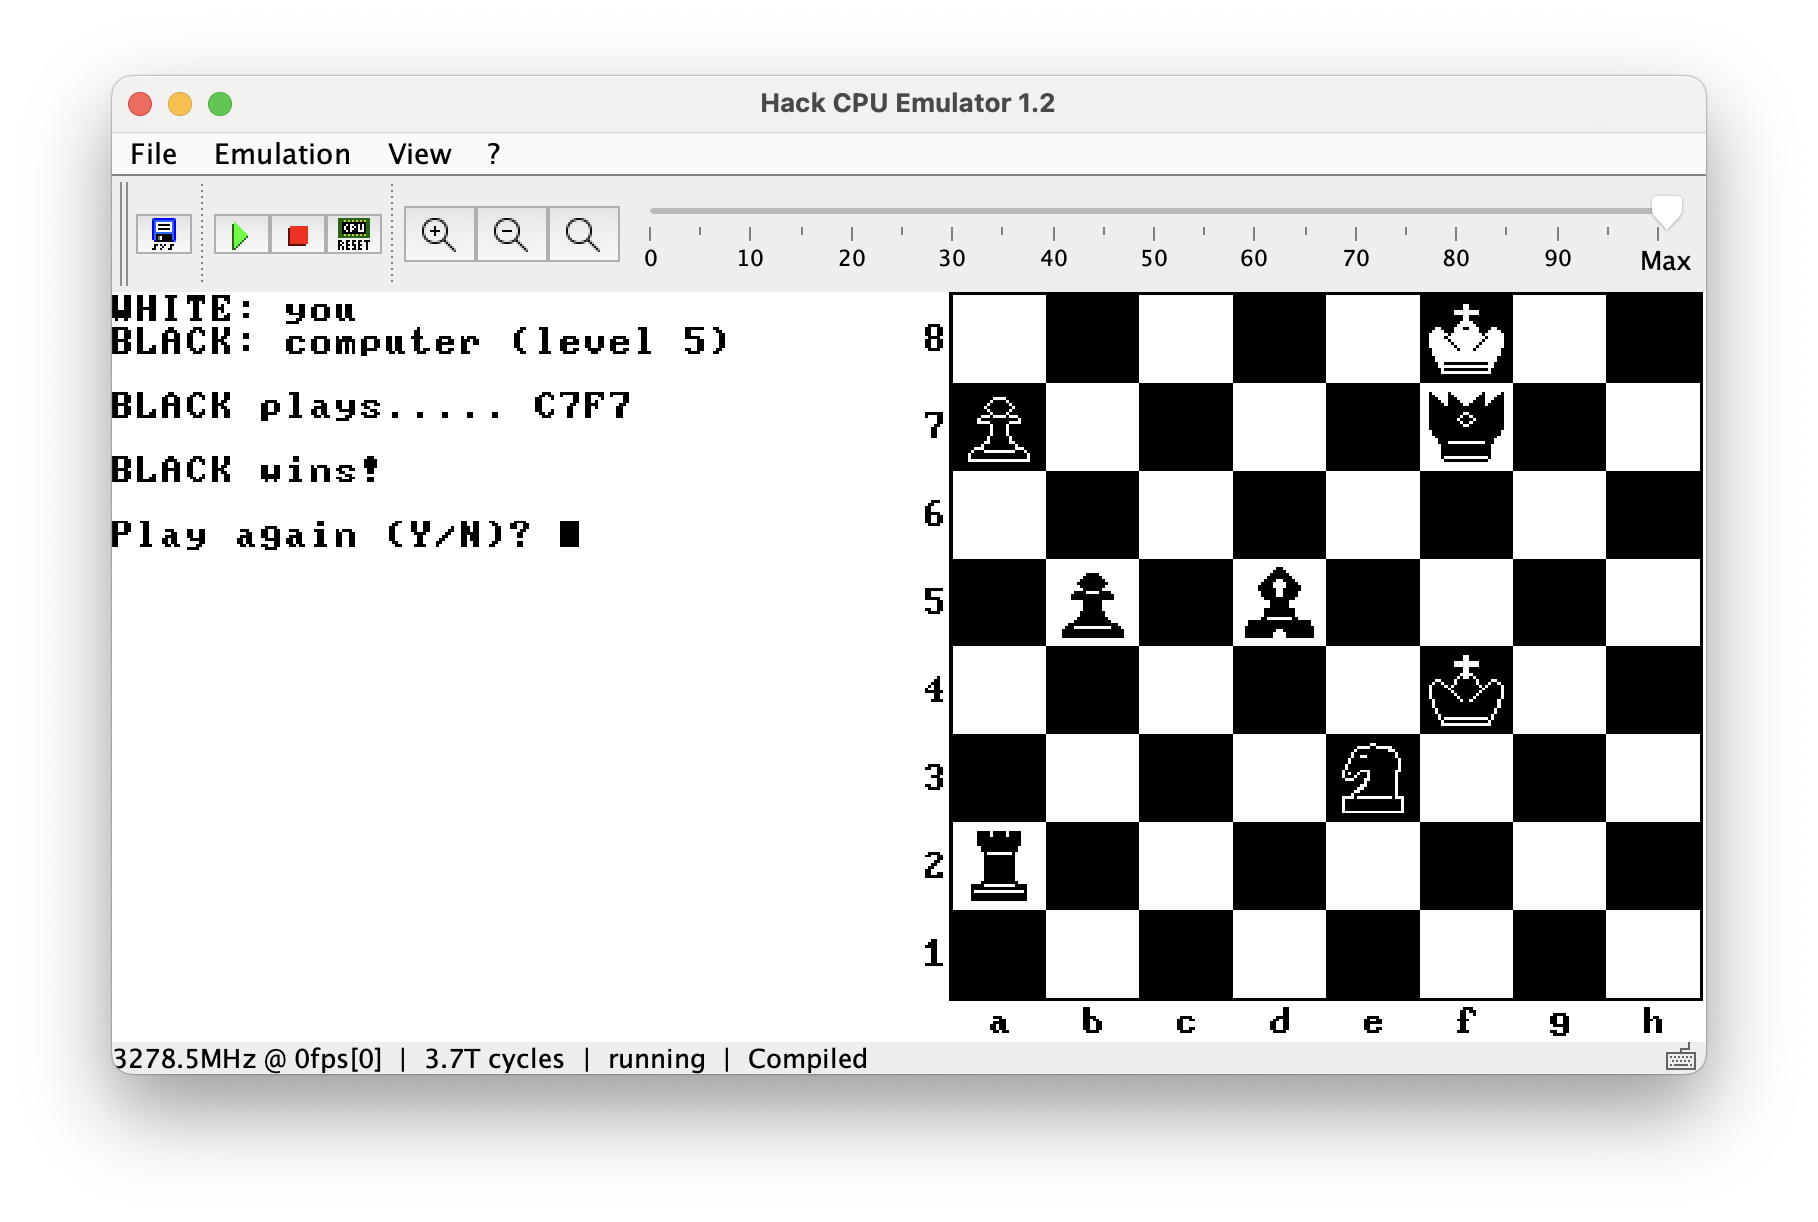Click the zoom in magnifier icon

[x=439, y=235]
